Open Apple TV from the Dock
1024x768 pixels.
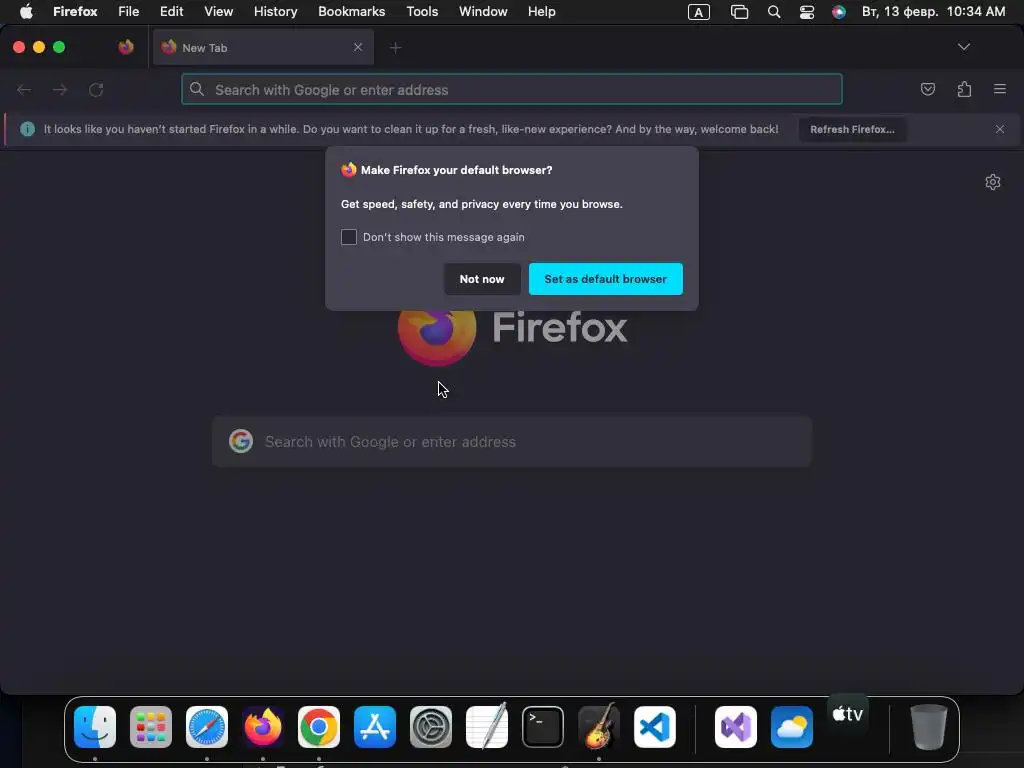click(848, 714)
